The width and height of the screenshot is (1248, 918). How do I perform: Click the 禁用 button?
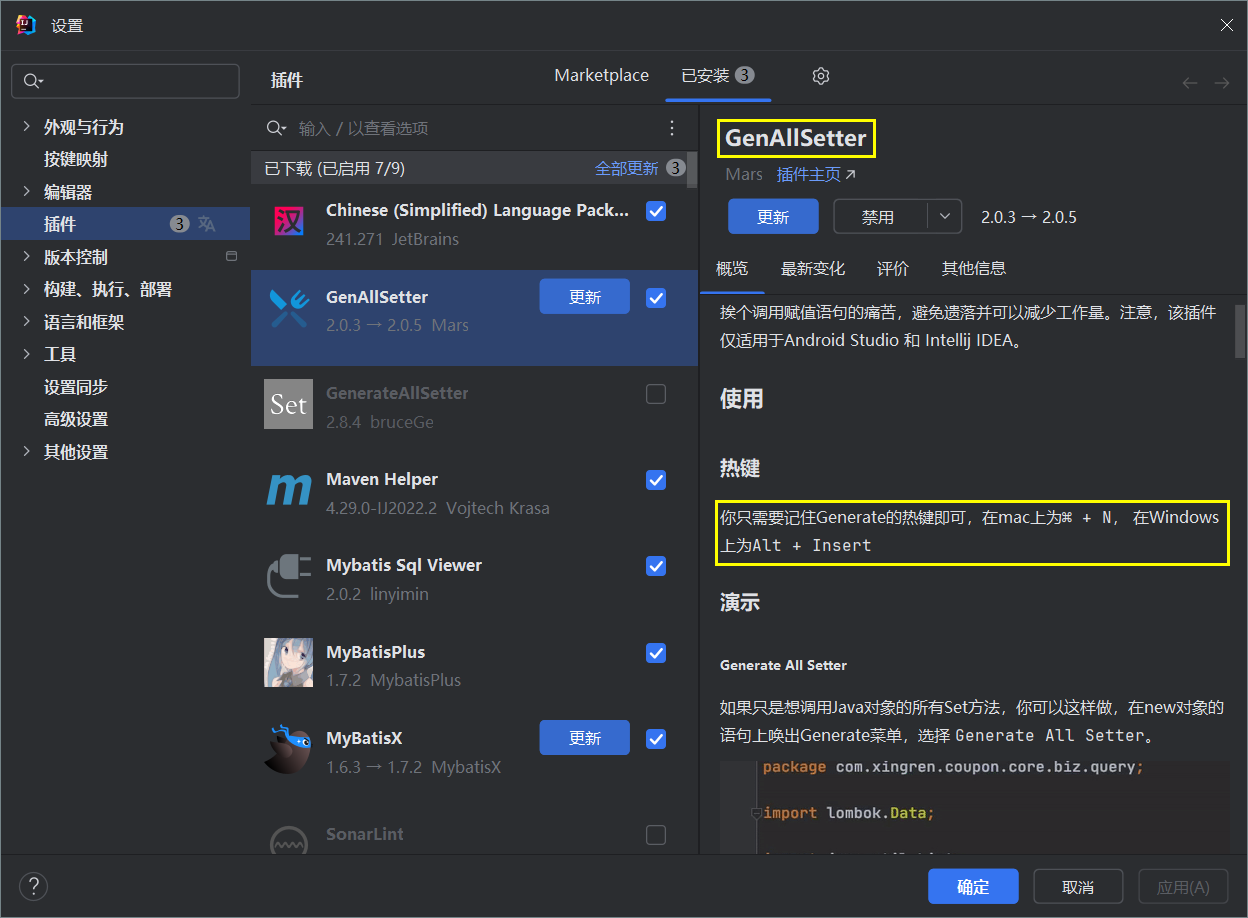point(879,216)
